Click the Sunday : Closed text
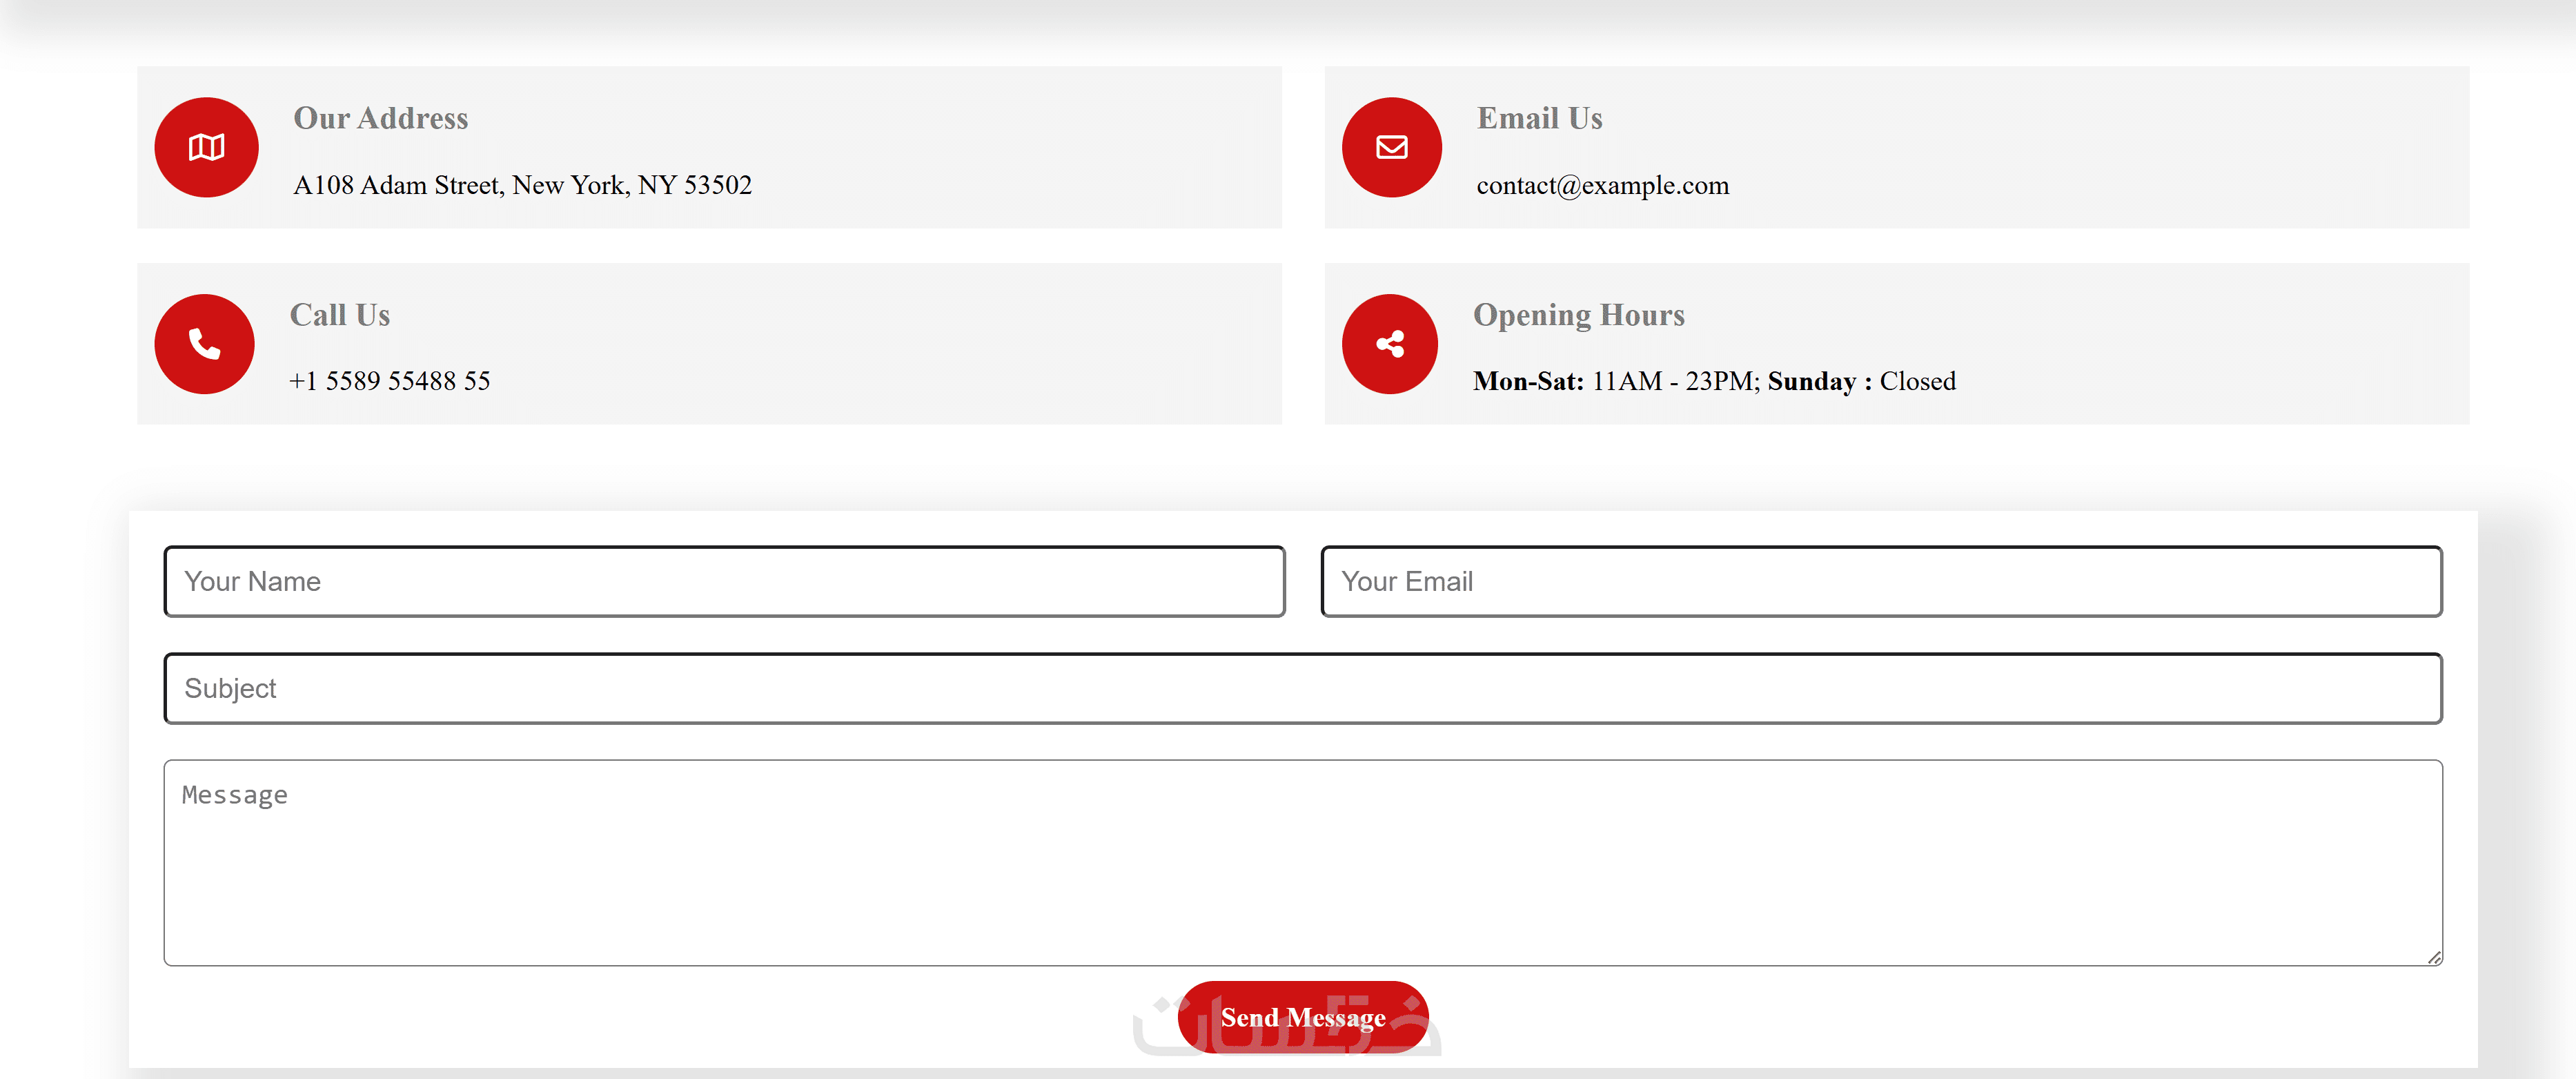Viewport: 2576px width, 1079px height. click(1861, 381)
